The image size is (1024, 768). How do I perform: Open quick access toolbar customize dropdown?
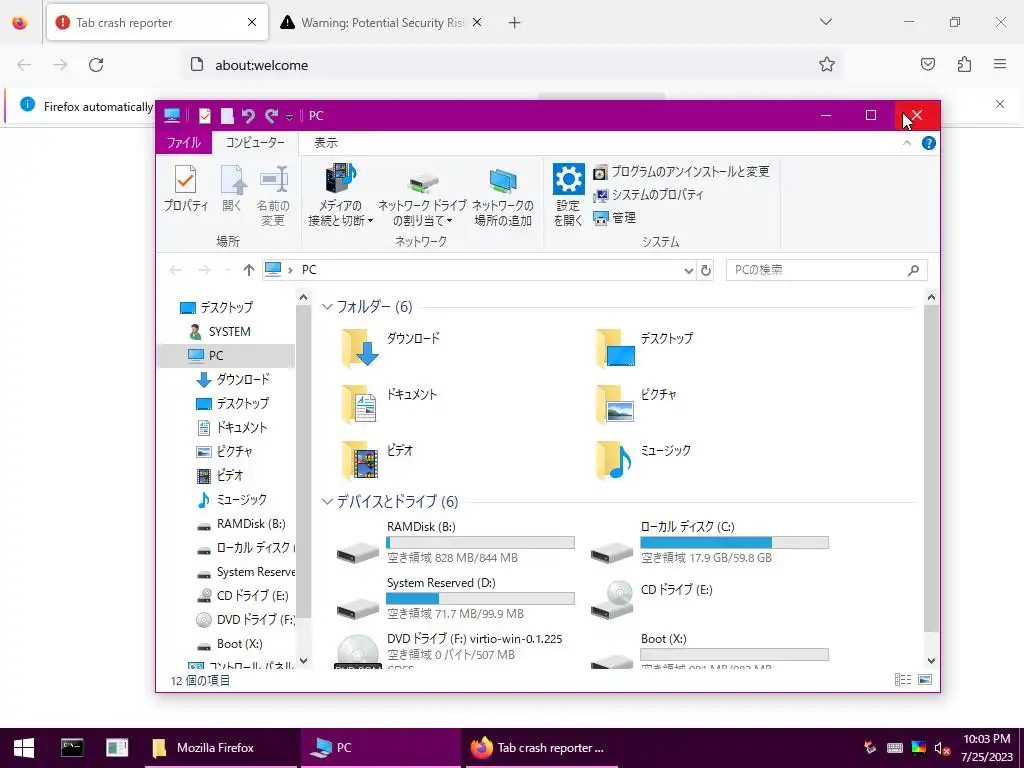289,117
